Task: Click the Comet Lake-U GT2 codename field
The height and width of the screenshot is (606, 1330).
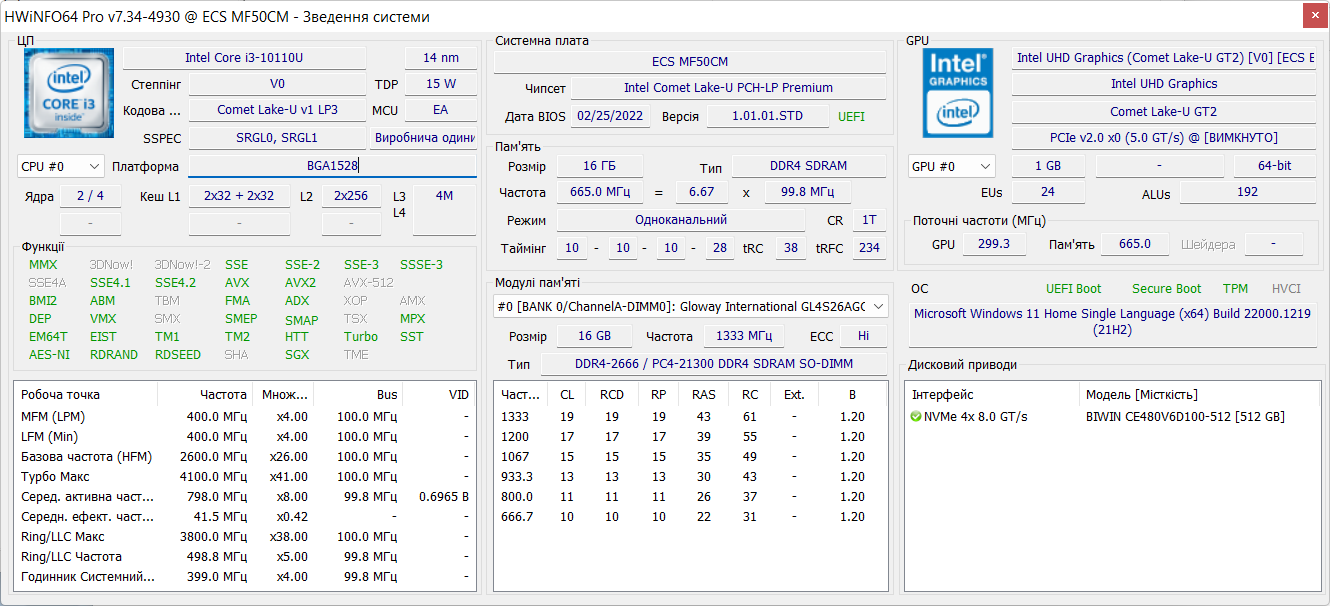Action: (1164, 111)
